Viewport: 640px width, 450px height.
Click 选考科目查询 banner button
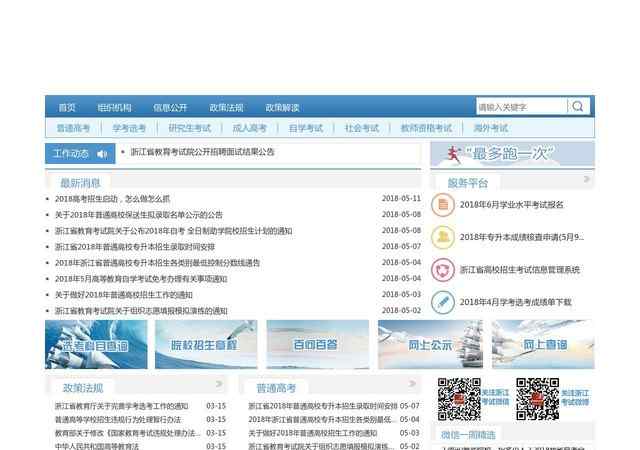point(94,345)
